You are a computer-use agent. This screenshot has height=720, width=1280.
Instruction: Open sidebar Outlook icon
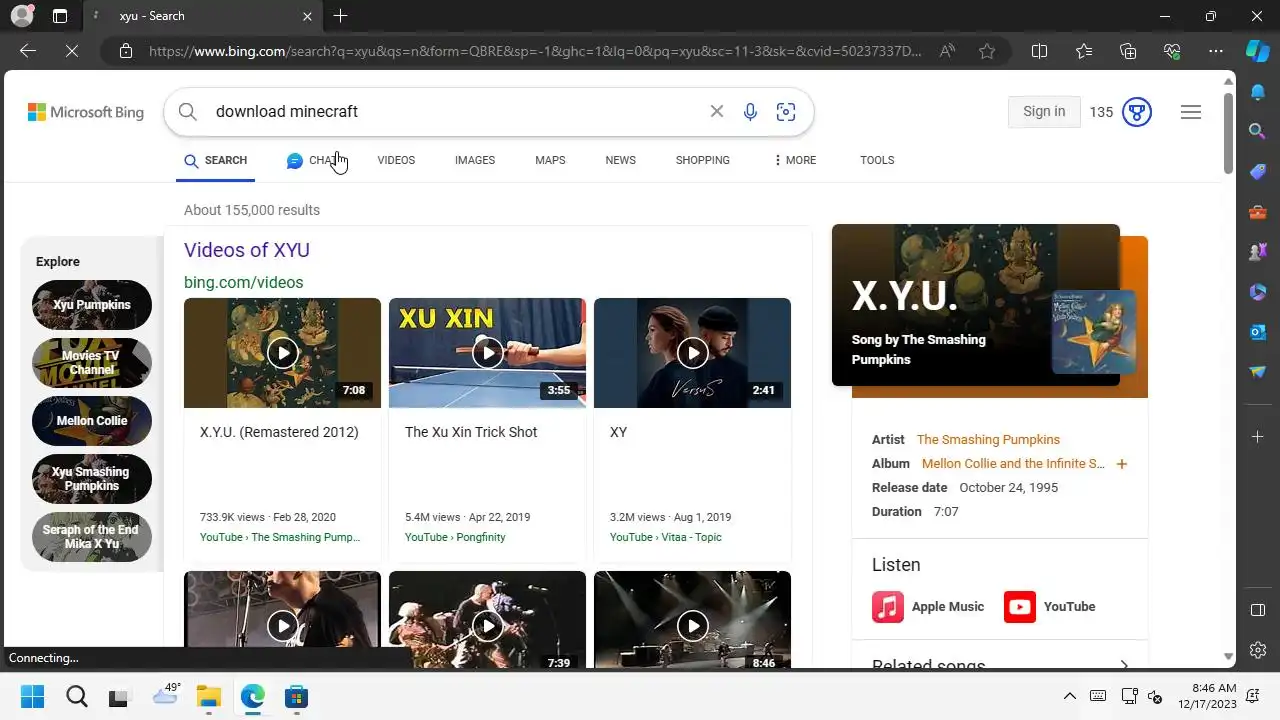point(1258,332)
